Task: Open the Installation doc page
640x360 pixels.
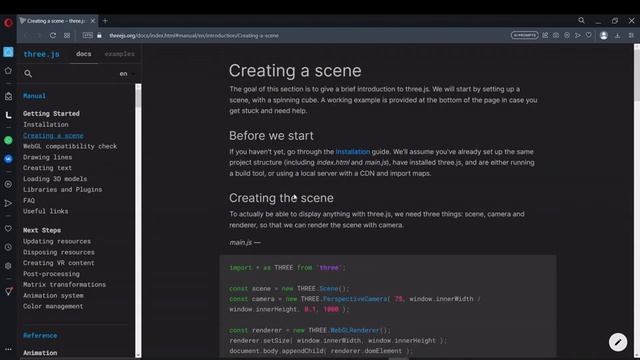Action: coord(46,124)
